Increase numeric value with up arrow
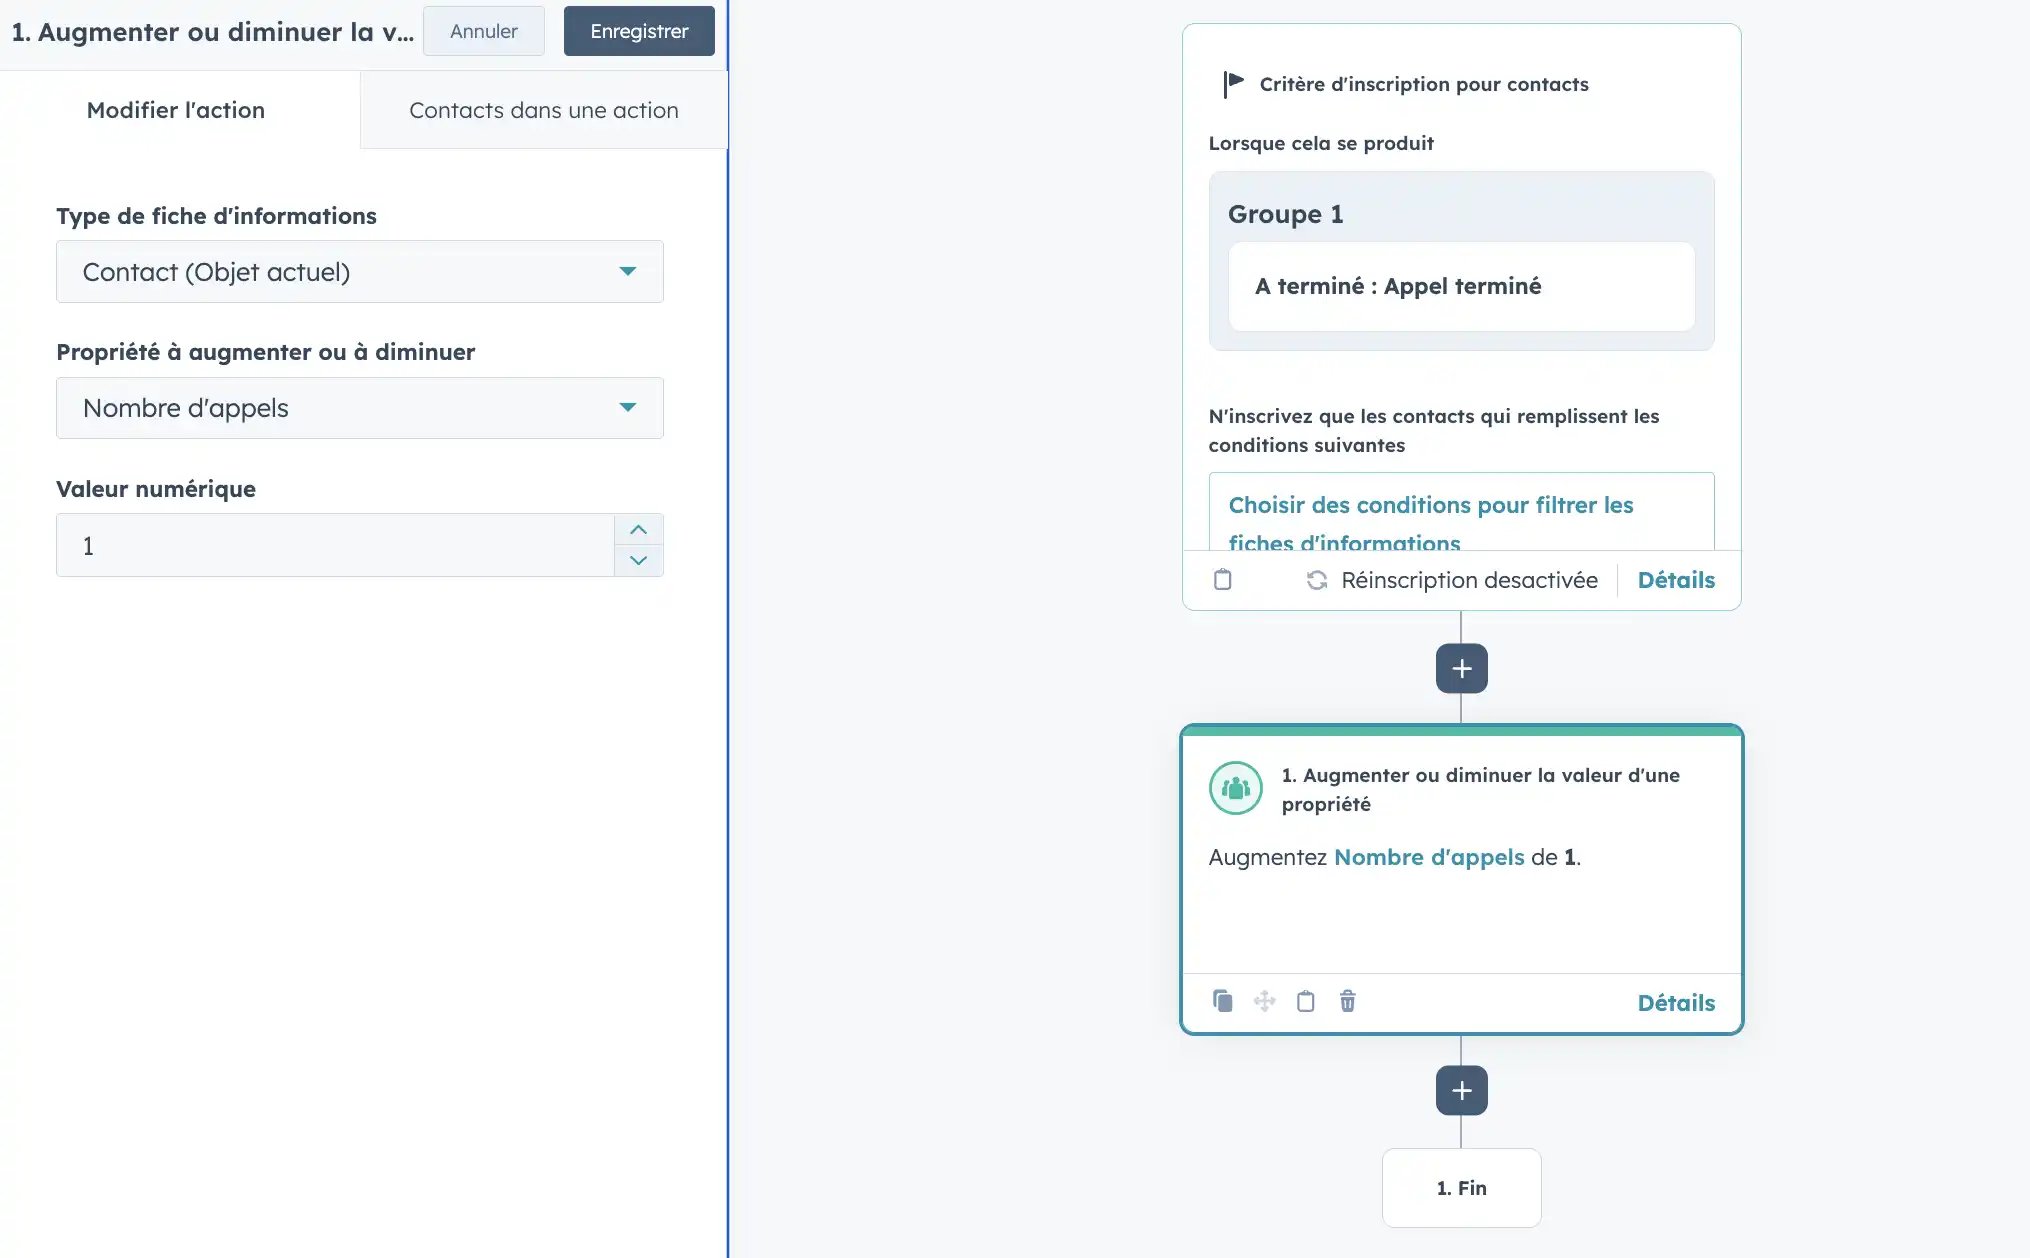 point(638,530)
